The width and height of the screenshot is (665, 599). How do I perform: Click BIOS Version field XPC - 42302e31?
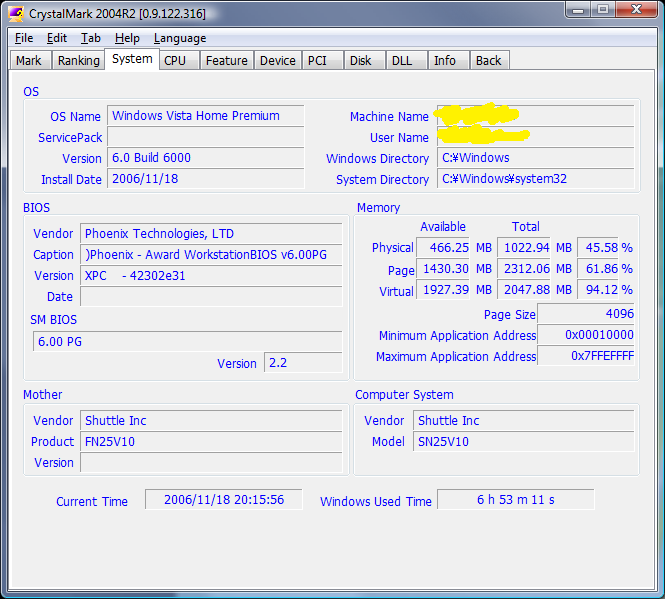coord(211,276)
